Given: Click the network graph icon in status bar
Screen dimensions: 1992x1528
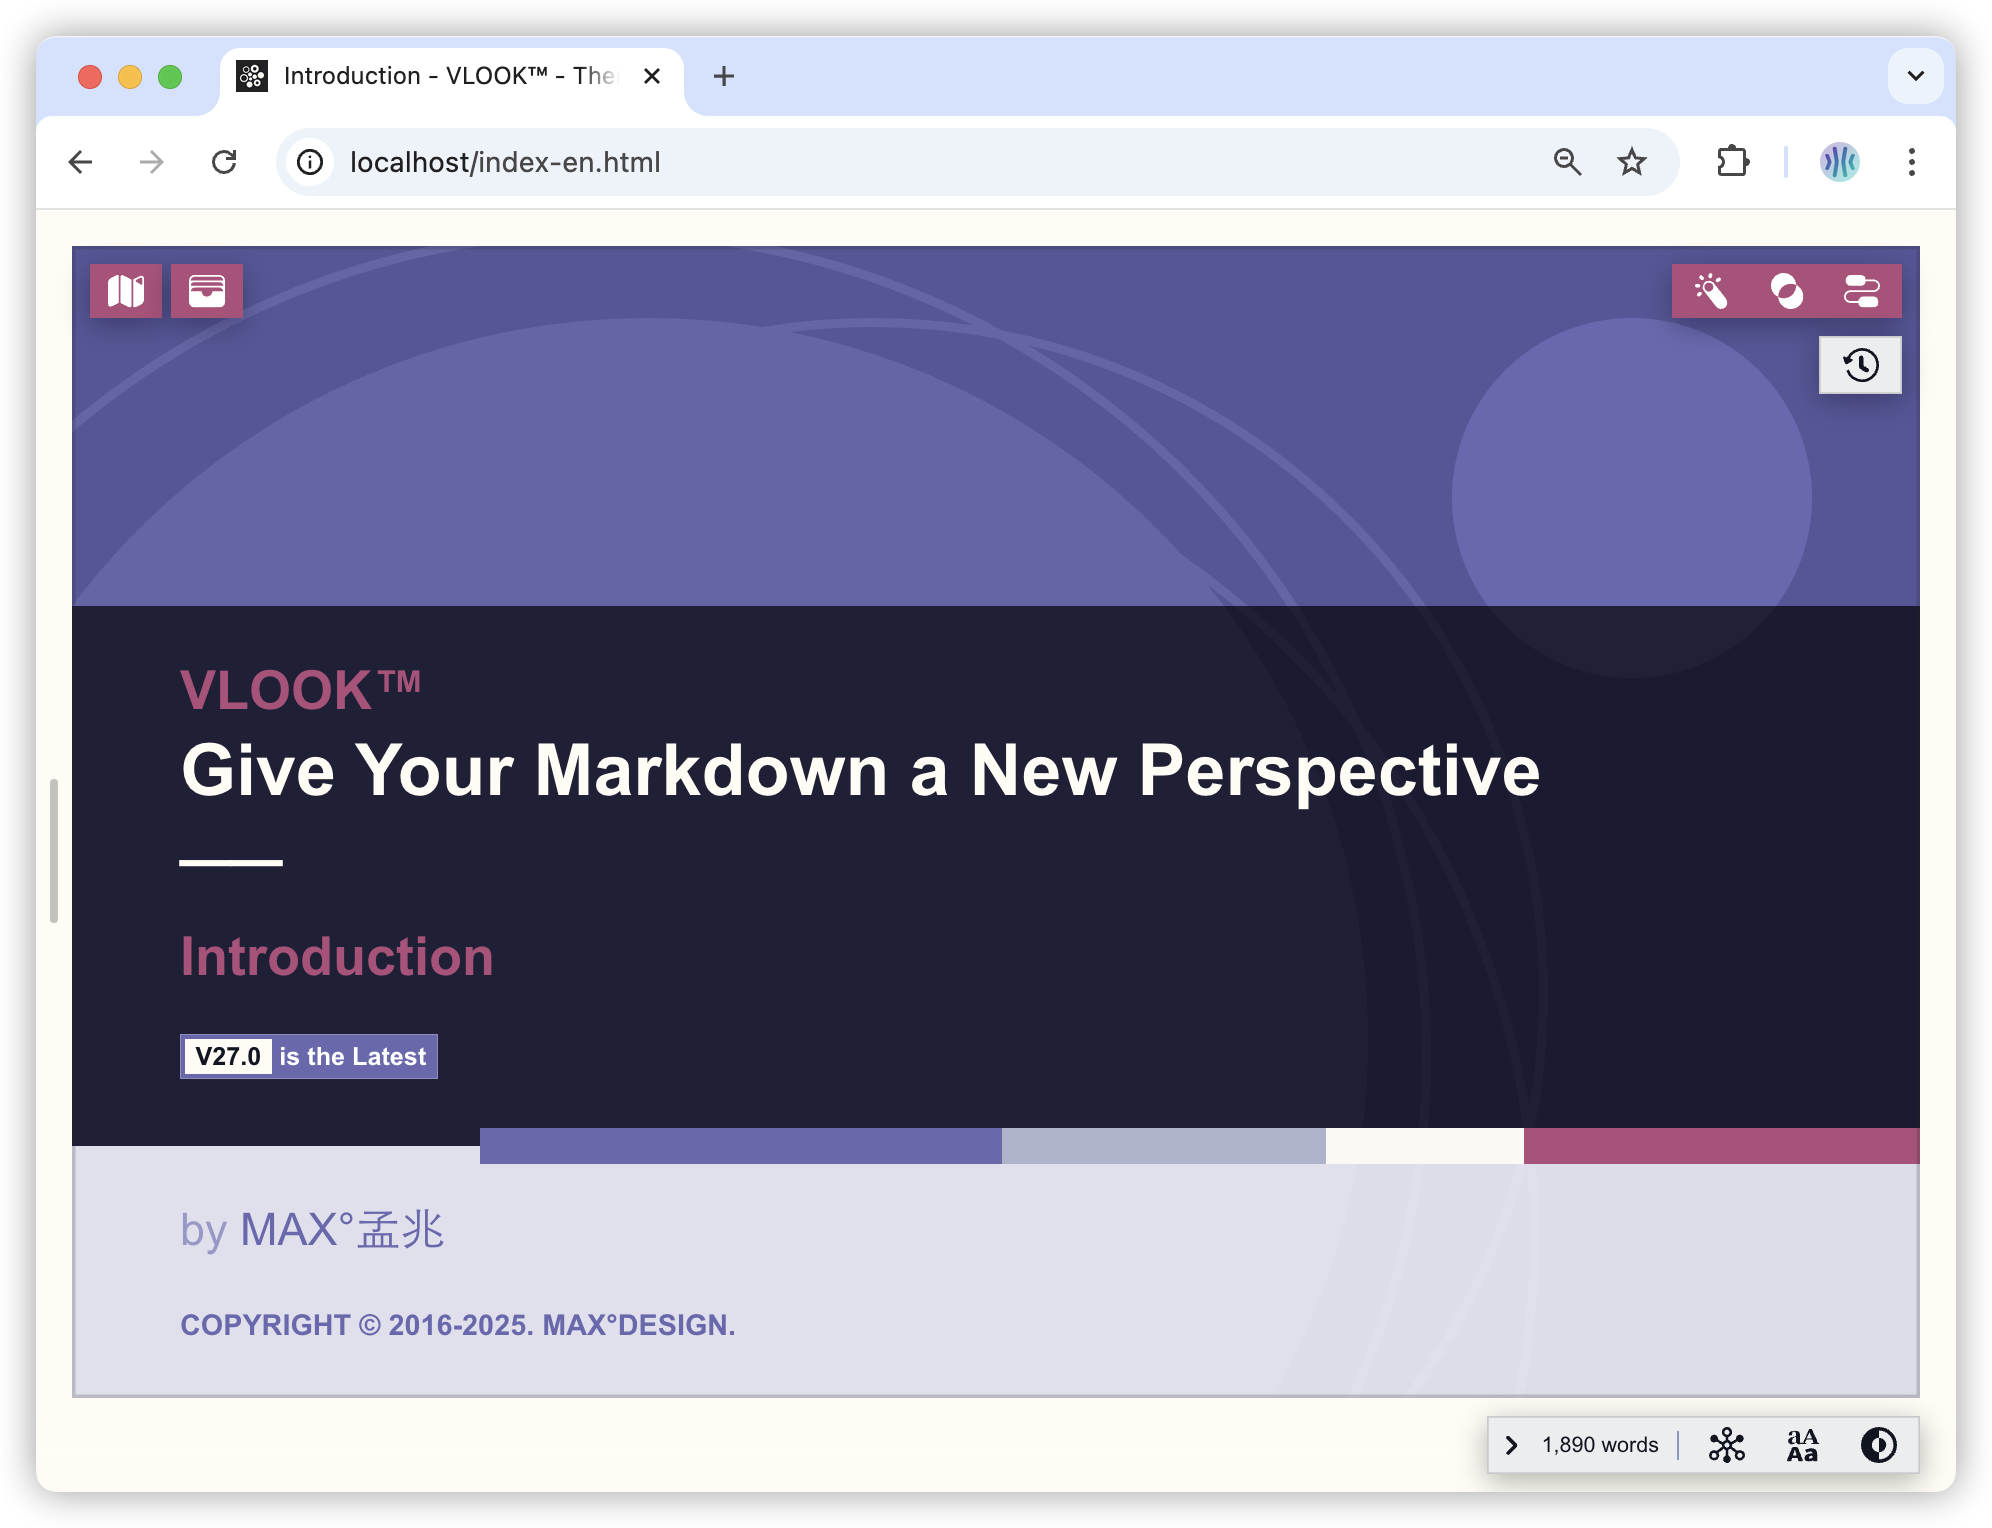Looking at the screenshot, I should pos(1726,1445).
